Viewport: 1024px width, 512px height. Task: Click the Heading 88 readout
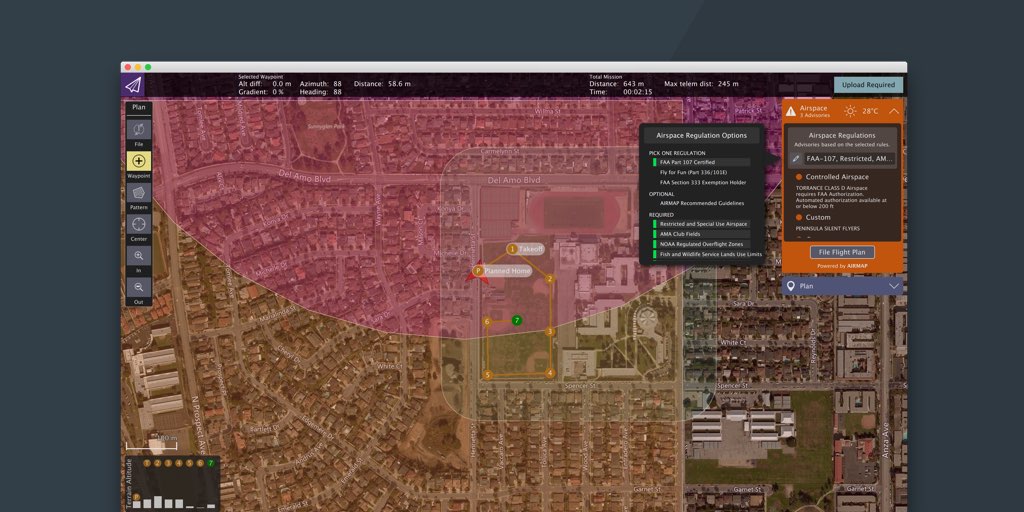point(321,92)
